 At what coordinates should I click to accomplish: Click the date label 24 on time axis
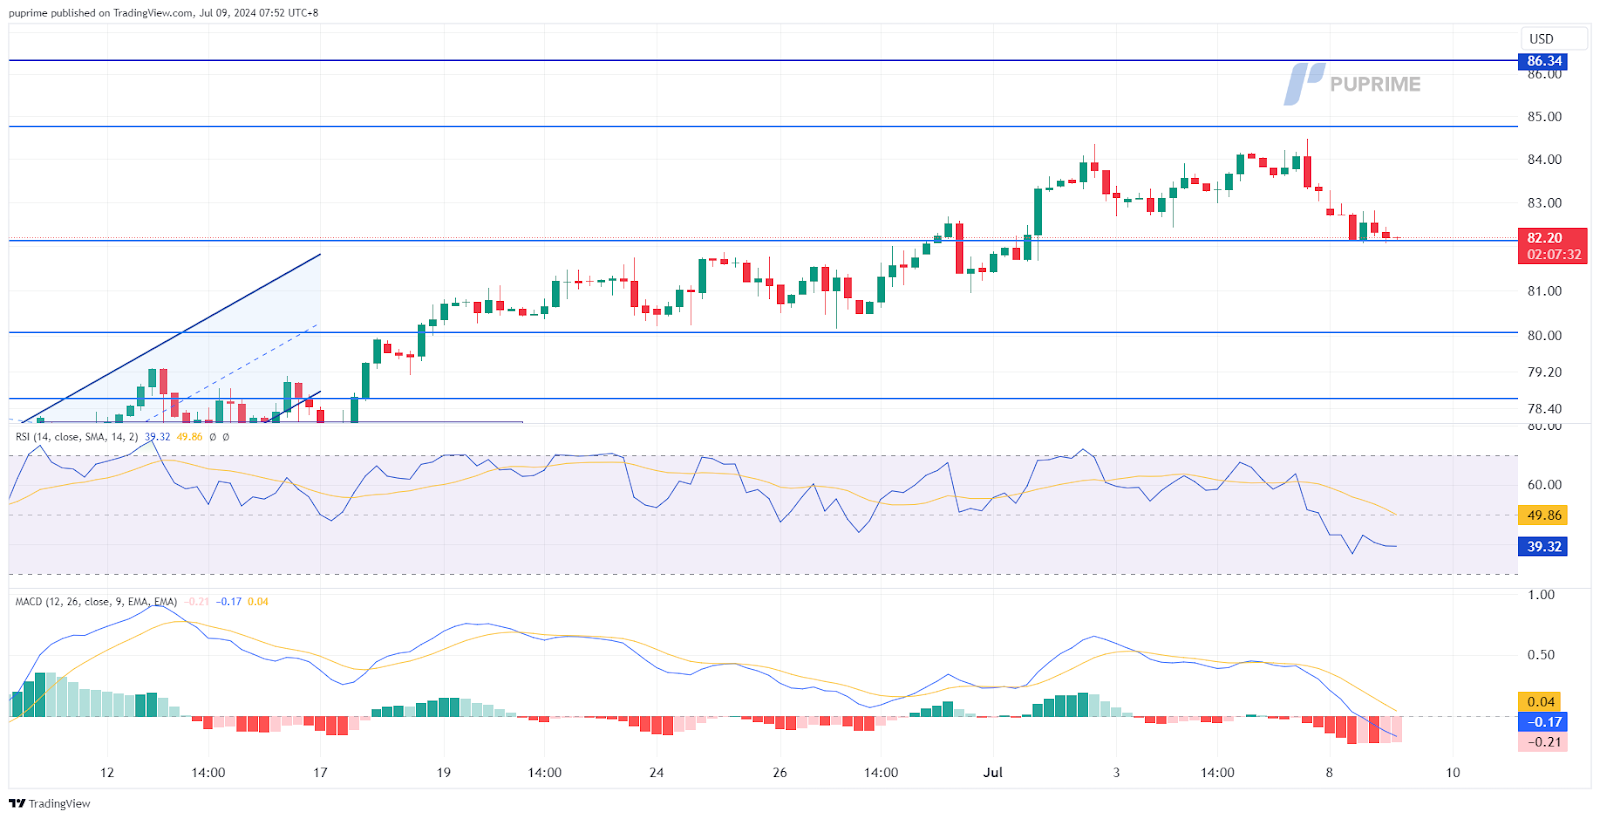(656, 773)
